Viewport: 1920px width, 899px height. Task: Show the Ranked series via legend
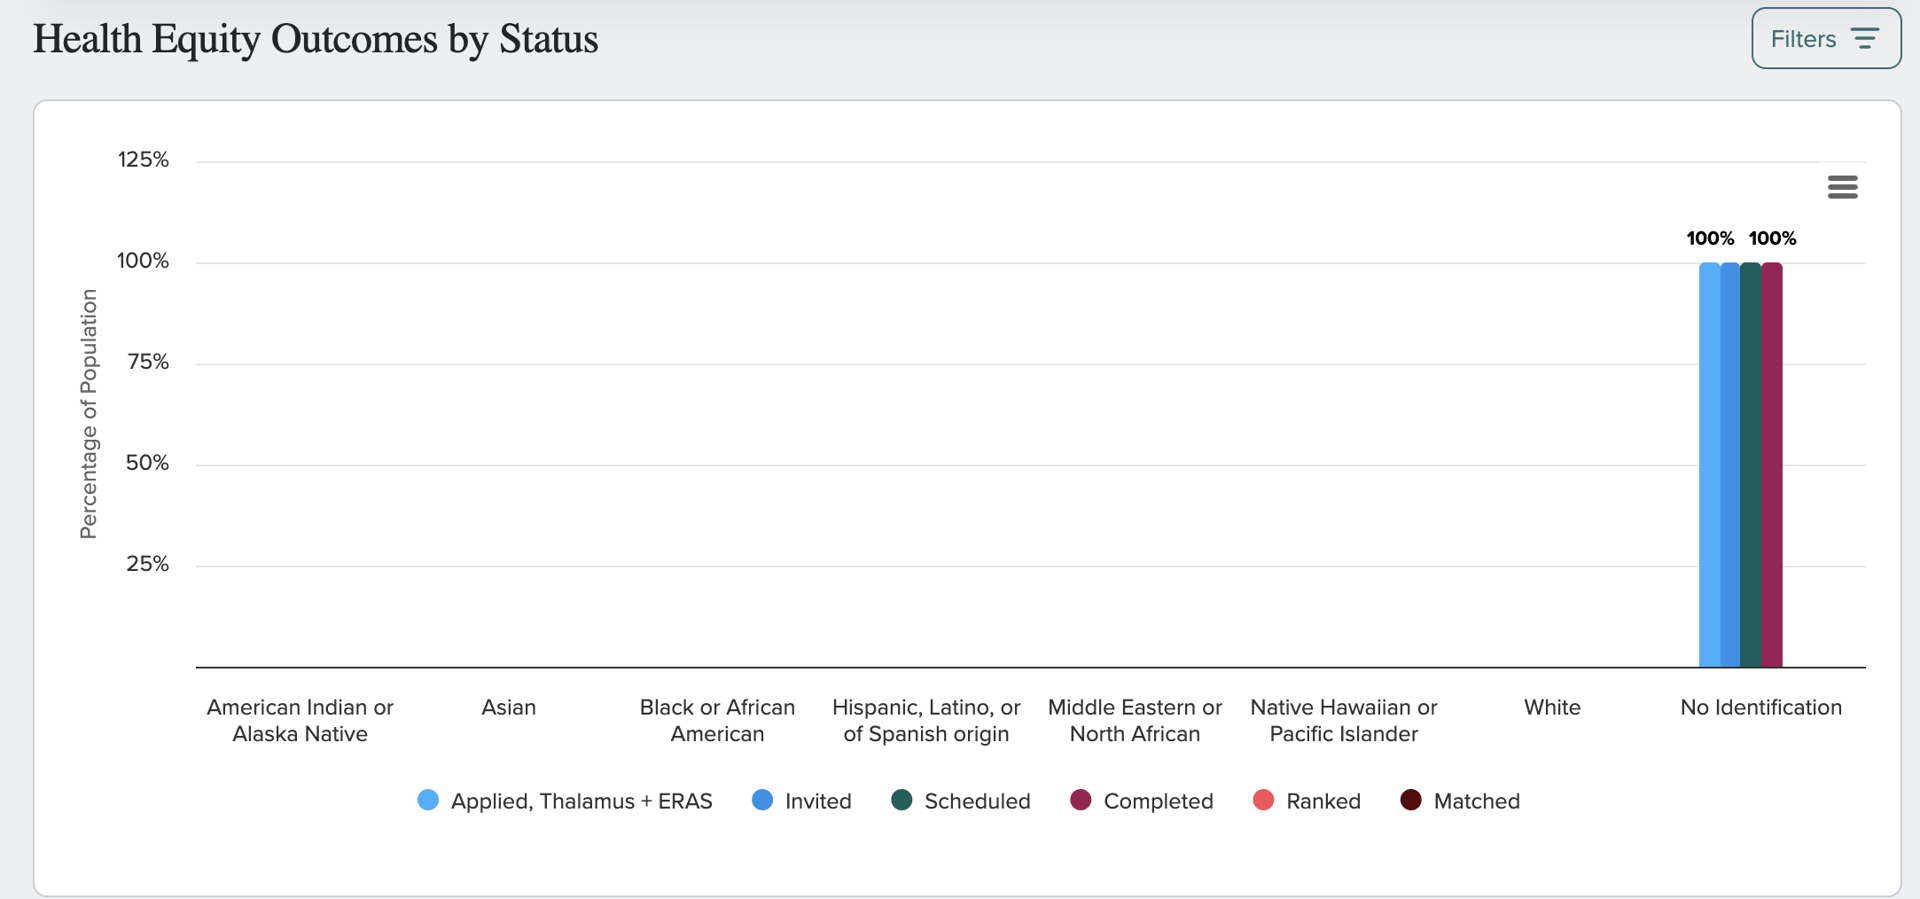coord(1306,801)
